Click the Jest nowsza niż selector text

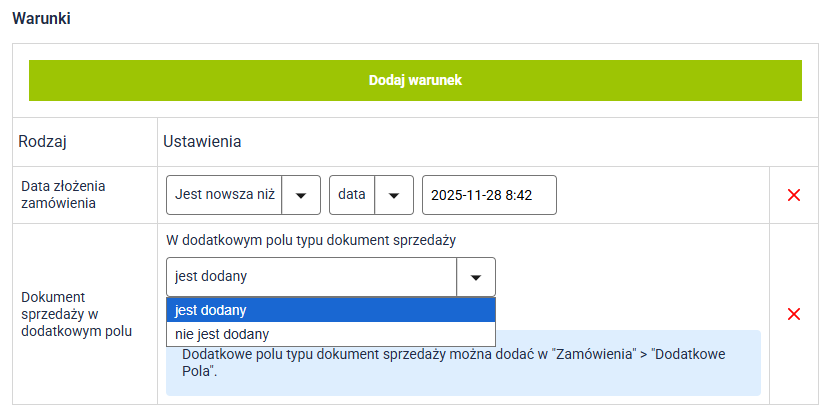[225, 195]
